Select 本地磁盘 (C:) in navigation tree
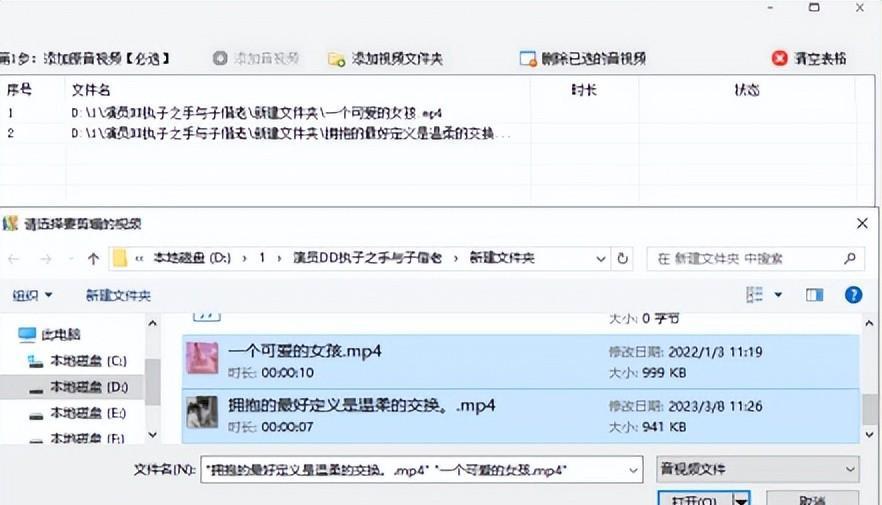The image size is (882, 505). [77, 361]
